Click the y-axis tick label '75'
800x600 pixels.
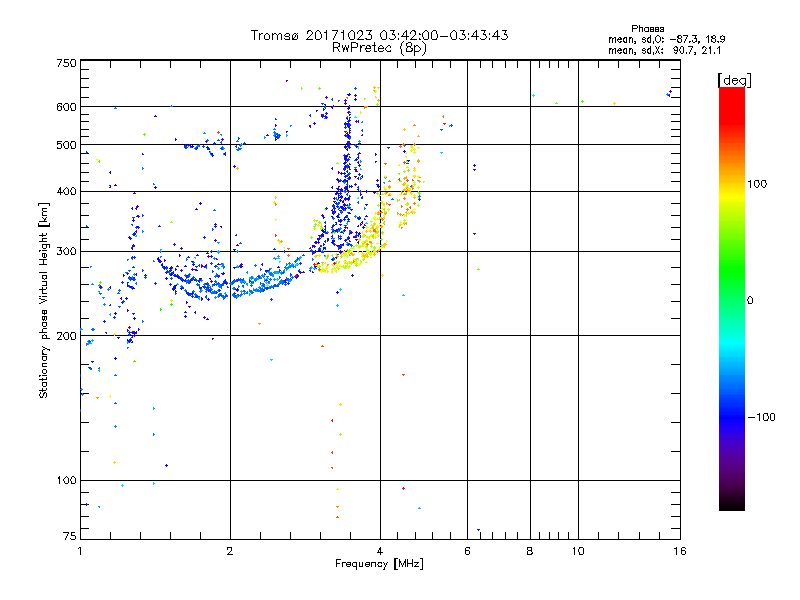click(x=70, y=536)
